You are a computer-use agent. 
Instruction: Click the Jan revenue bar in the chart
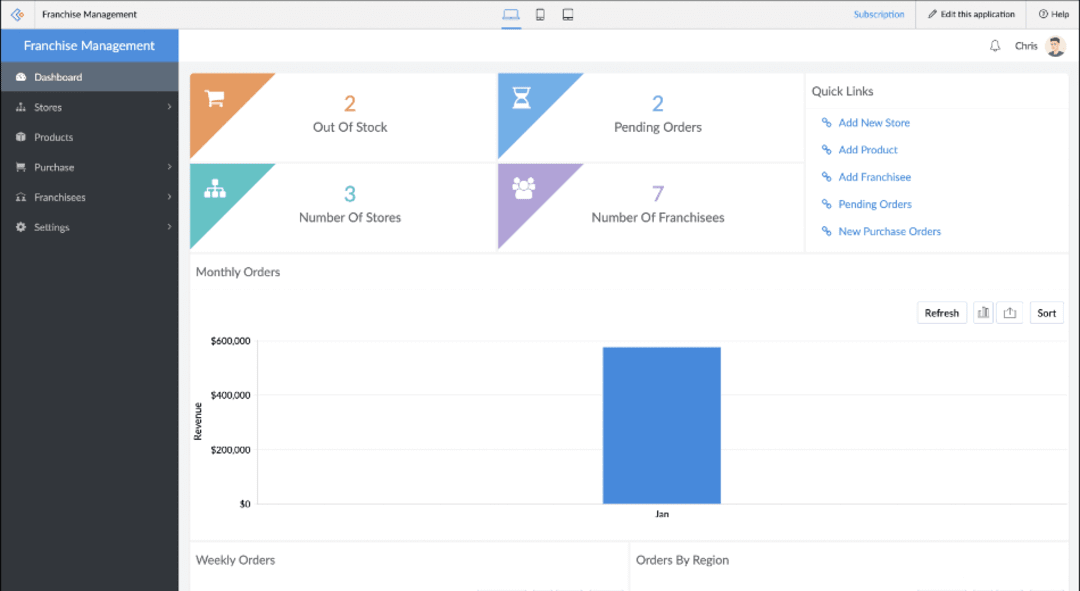coord(661,424)
